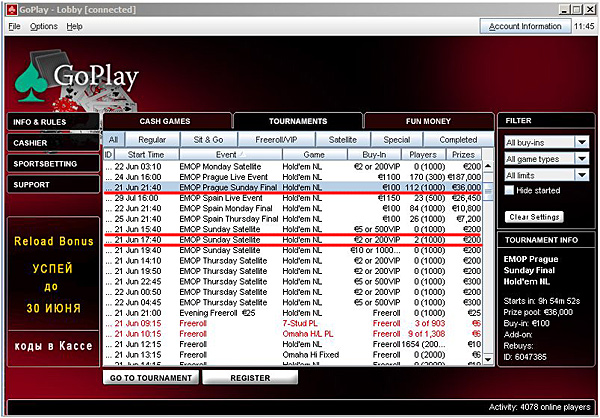The height and width of the screenshot is (418, 600).
Task: Select EMOP Thursday Satellite at 21 Jun 19:50
Action: 293,271
